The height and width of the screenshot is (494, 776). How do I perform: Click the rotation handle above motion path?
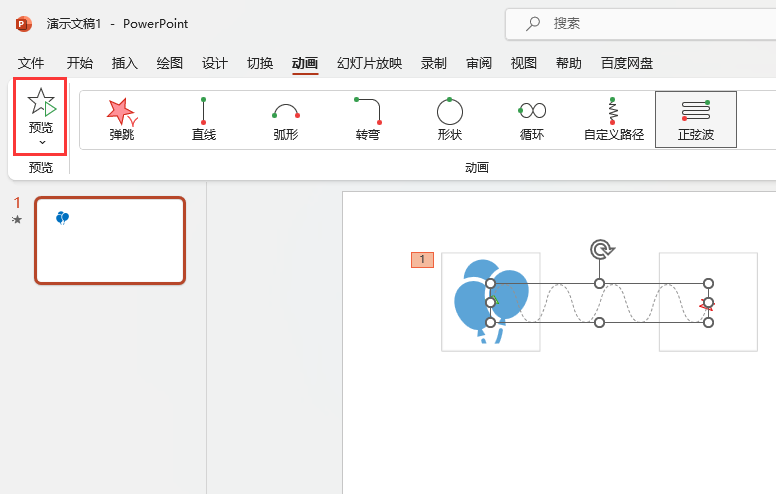tap(601, 249)
